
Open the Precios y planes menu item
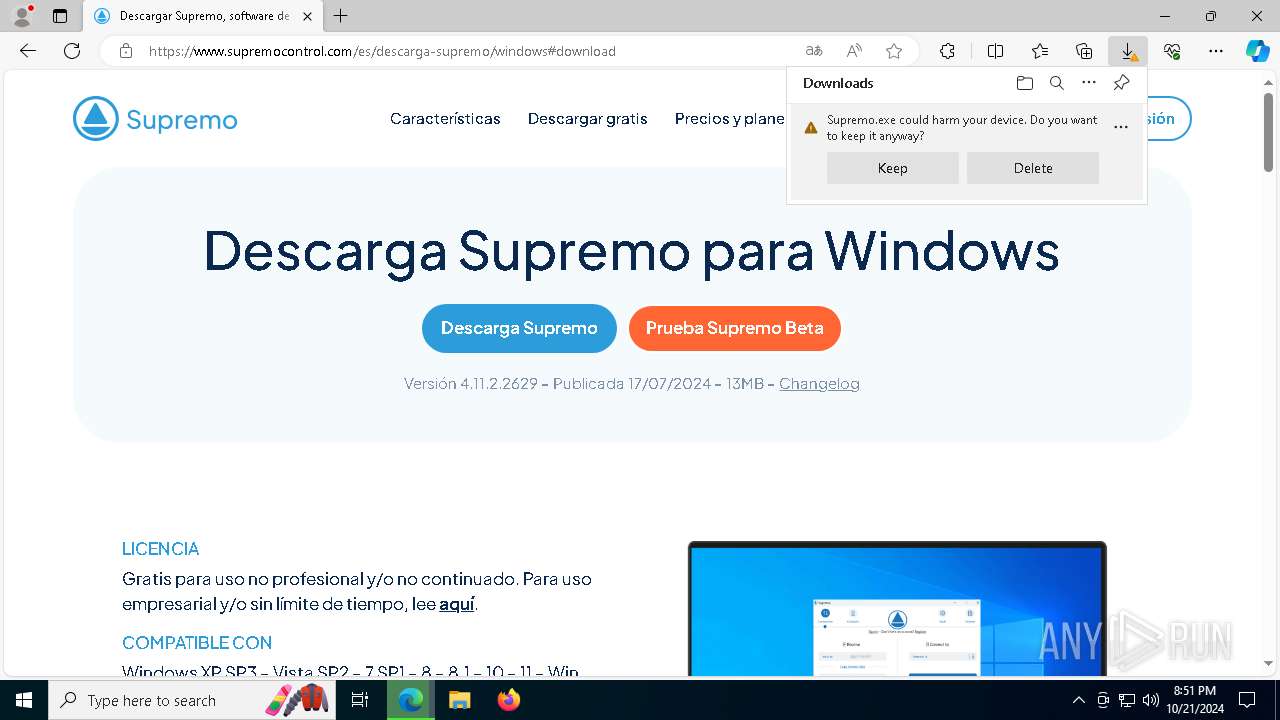coord(730,119)
